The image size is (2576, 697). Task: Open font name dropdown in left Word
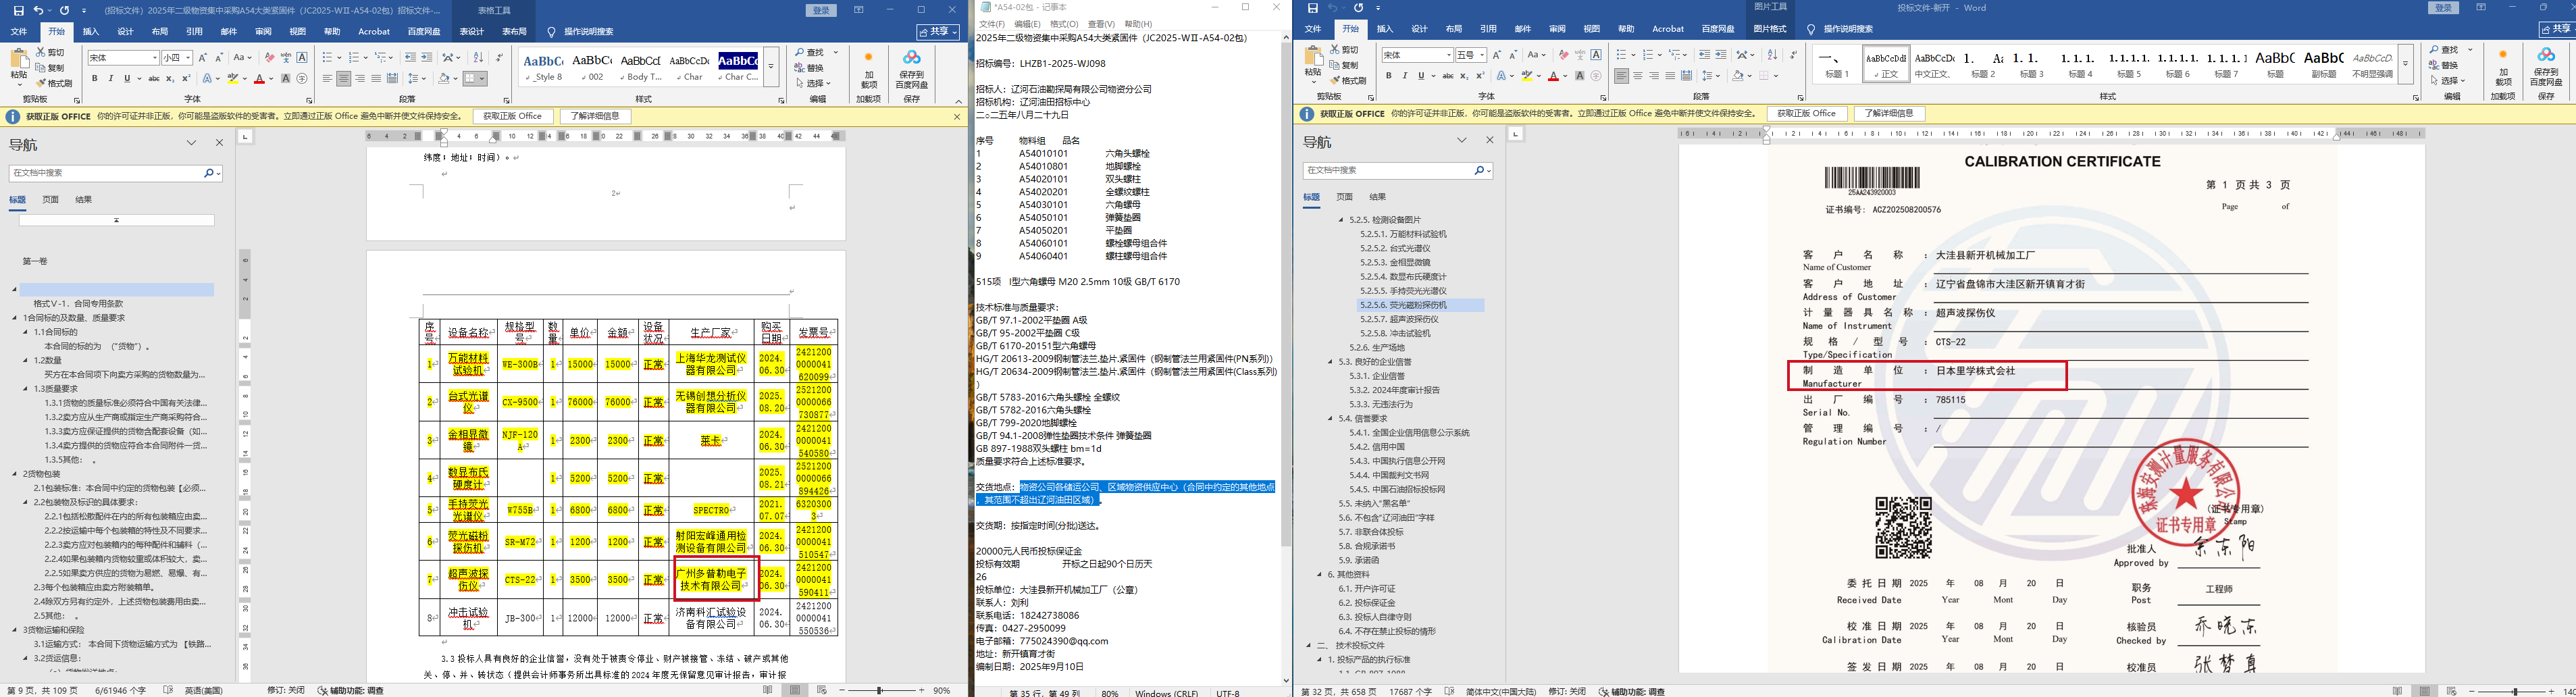(154, 58)
